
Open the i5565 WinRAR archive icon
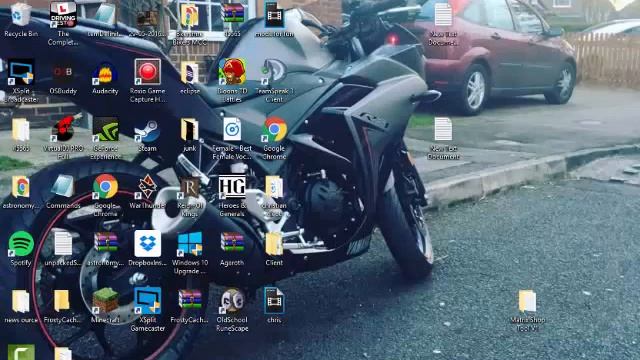tap(233, 15)
